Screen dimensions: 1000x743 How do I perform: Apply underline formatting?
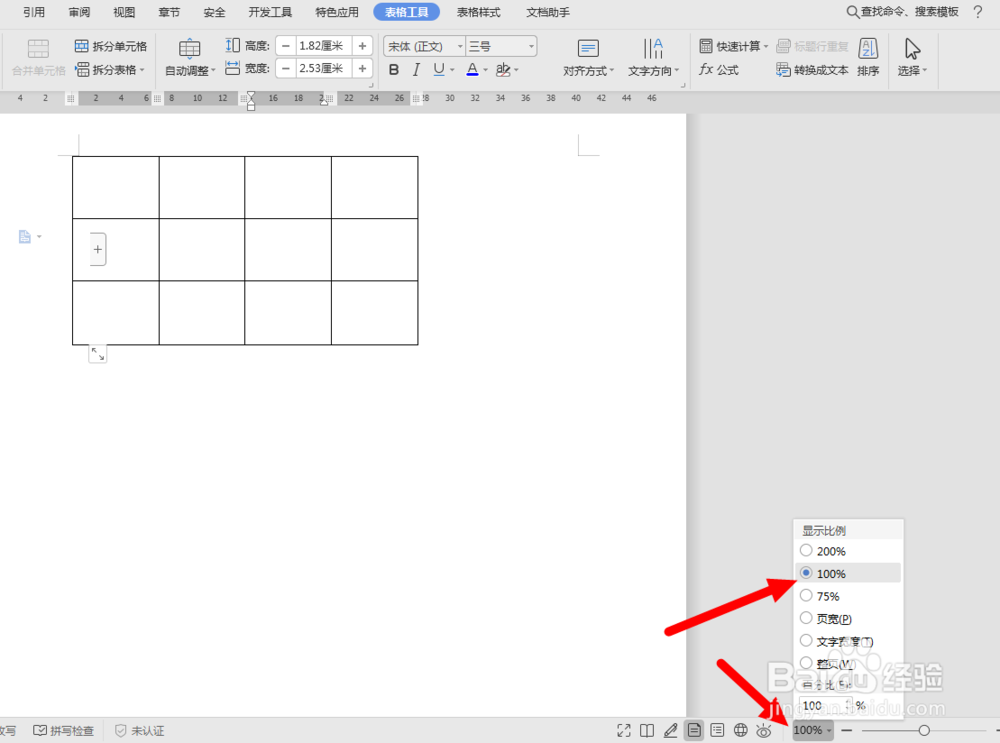point(439,69)
